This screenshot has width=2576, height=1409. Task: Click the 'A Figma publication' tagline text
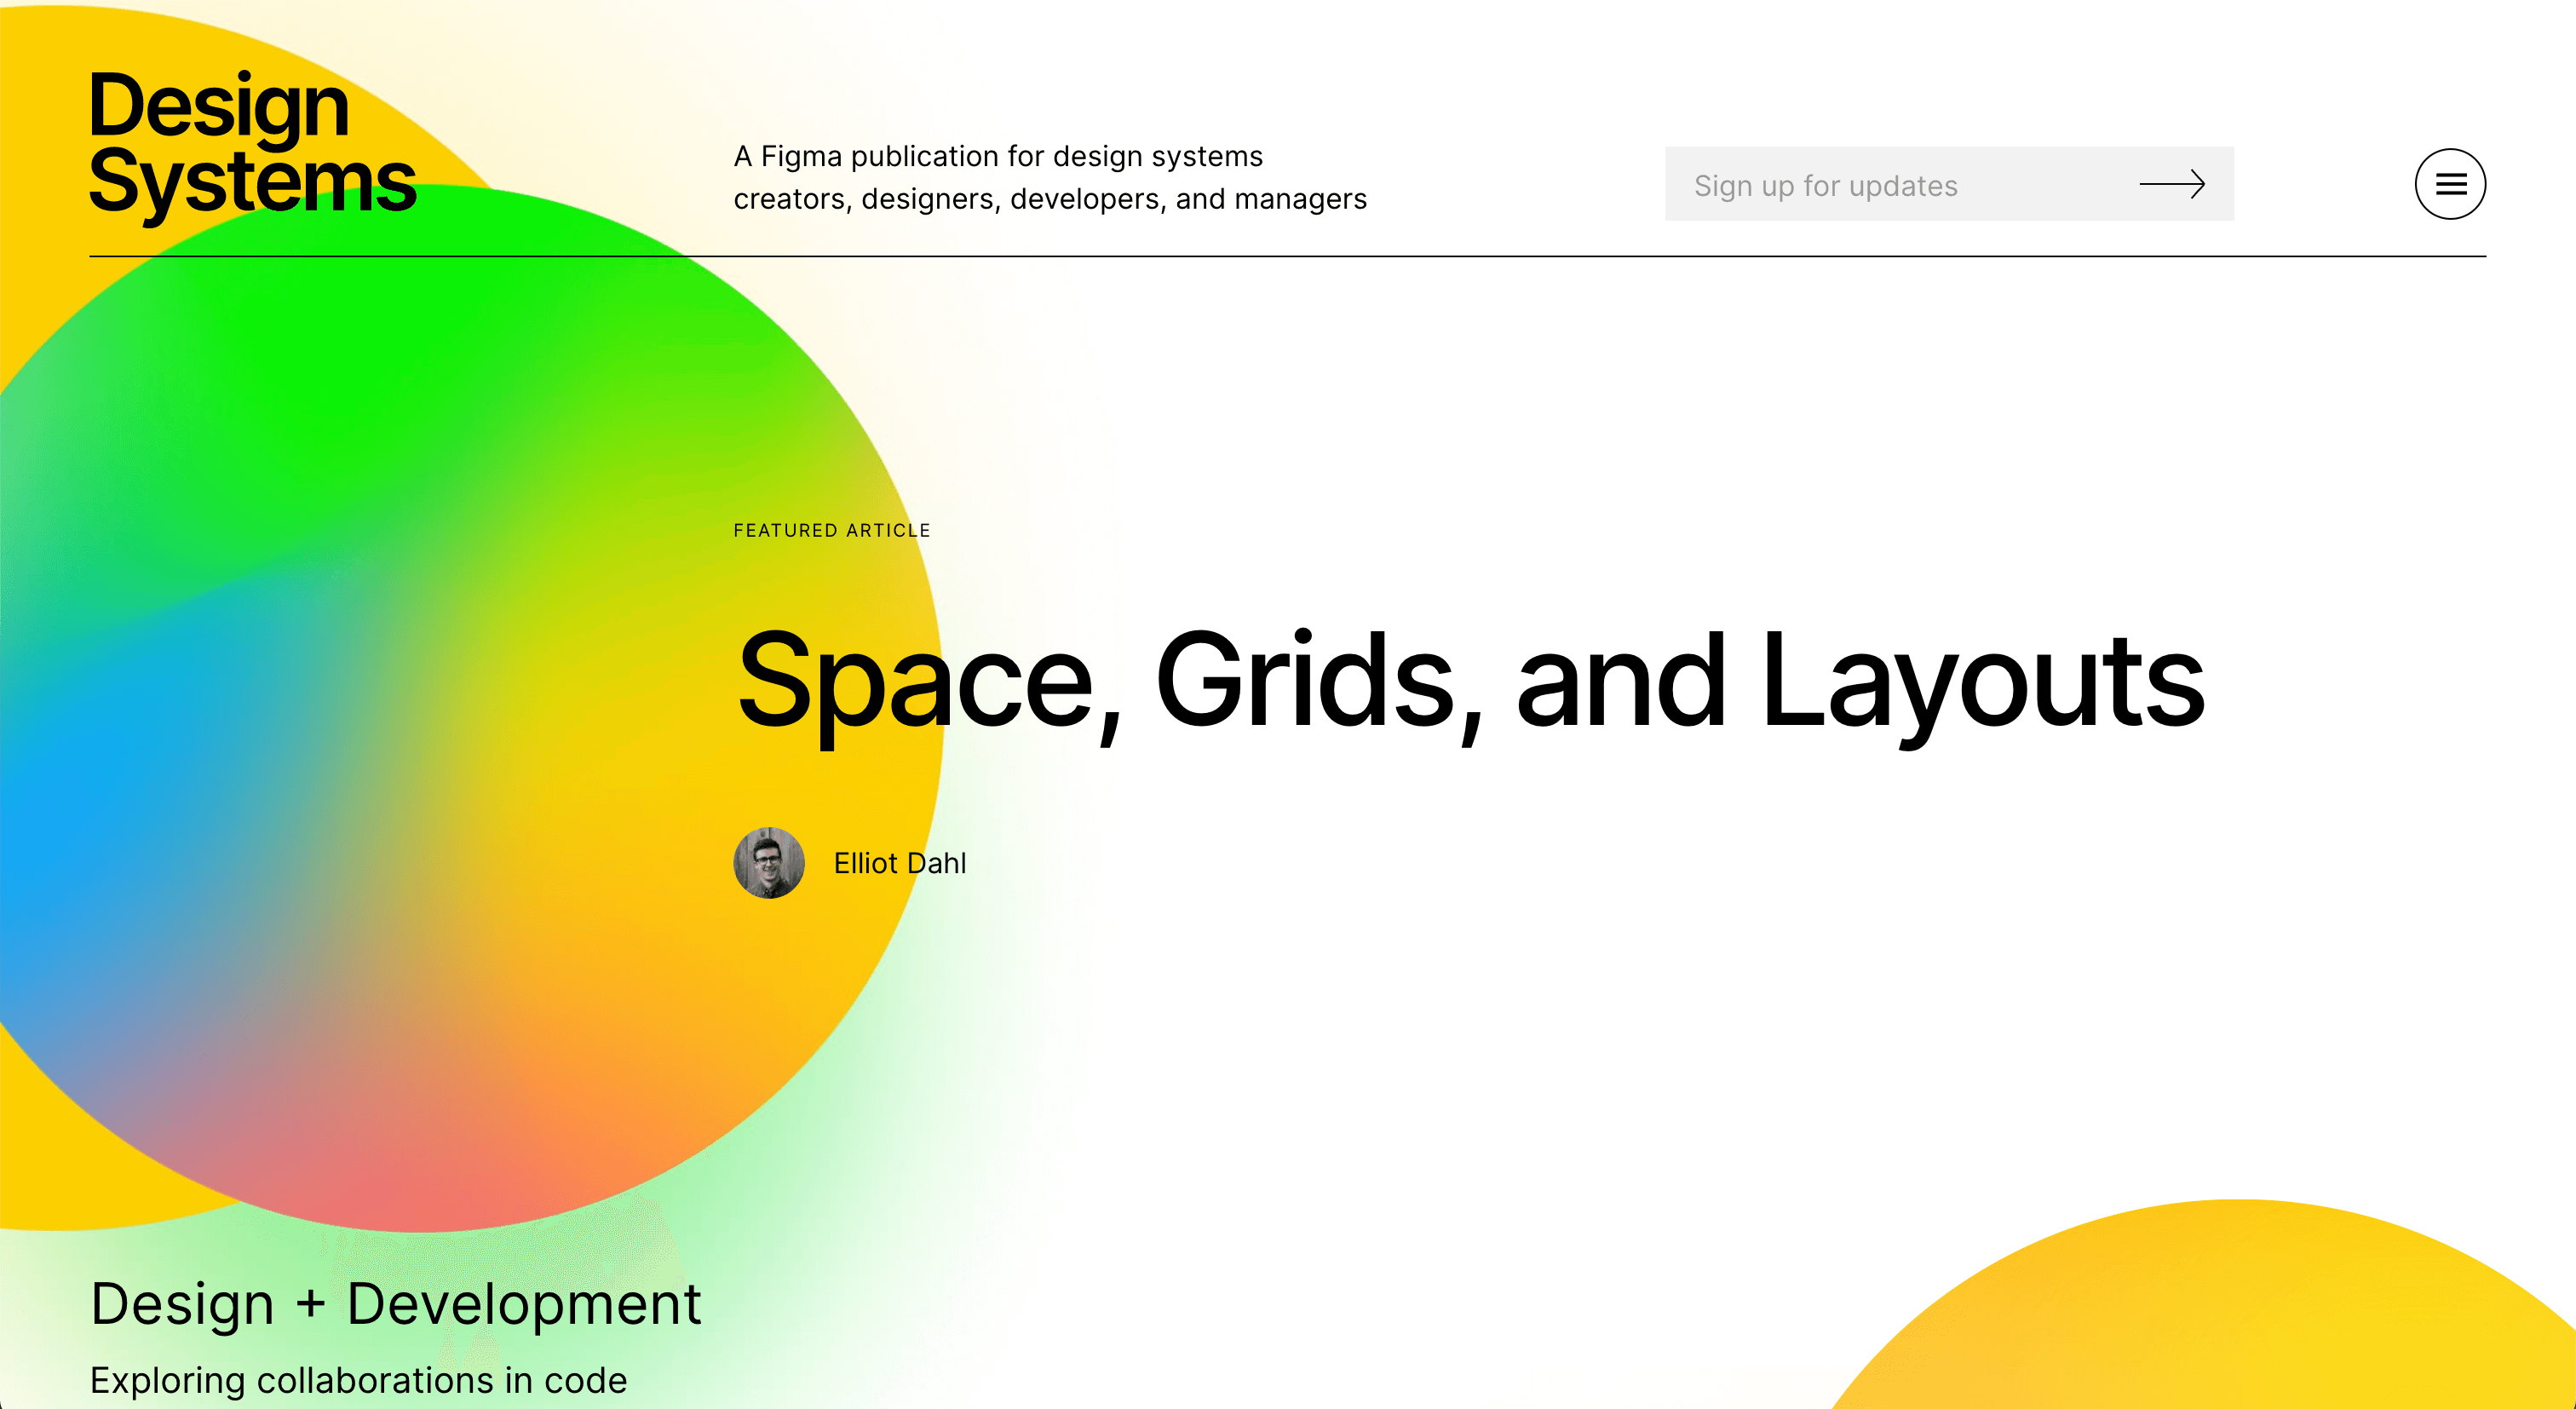pos(997,156)
